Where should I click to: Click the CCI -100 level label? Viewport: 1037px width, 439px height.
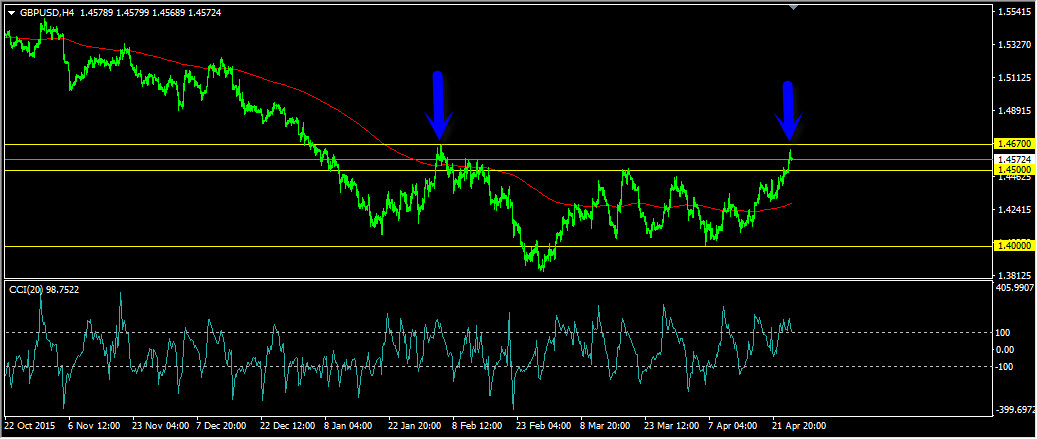(x=1004, y=366)
